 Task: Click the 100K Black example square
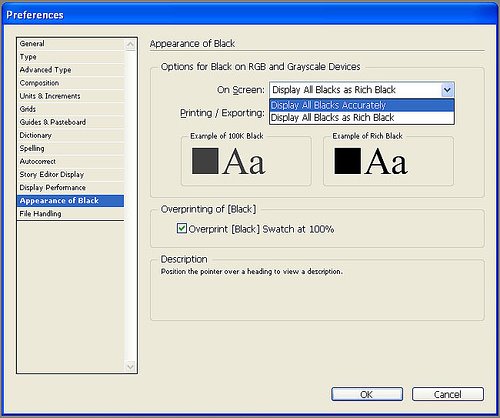pyautogui.click(x=205, y=161)
